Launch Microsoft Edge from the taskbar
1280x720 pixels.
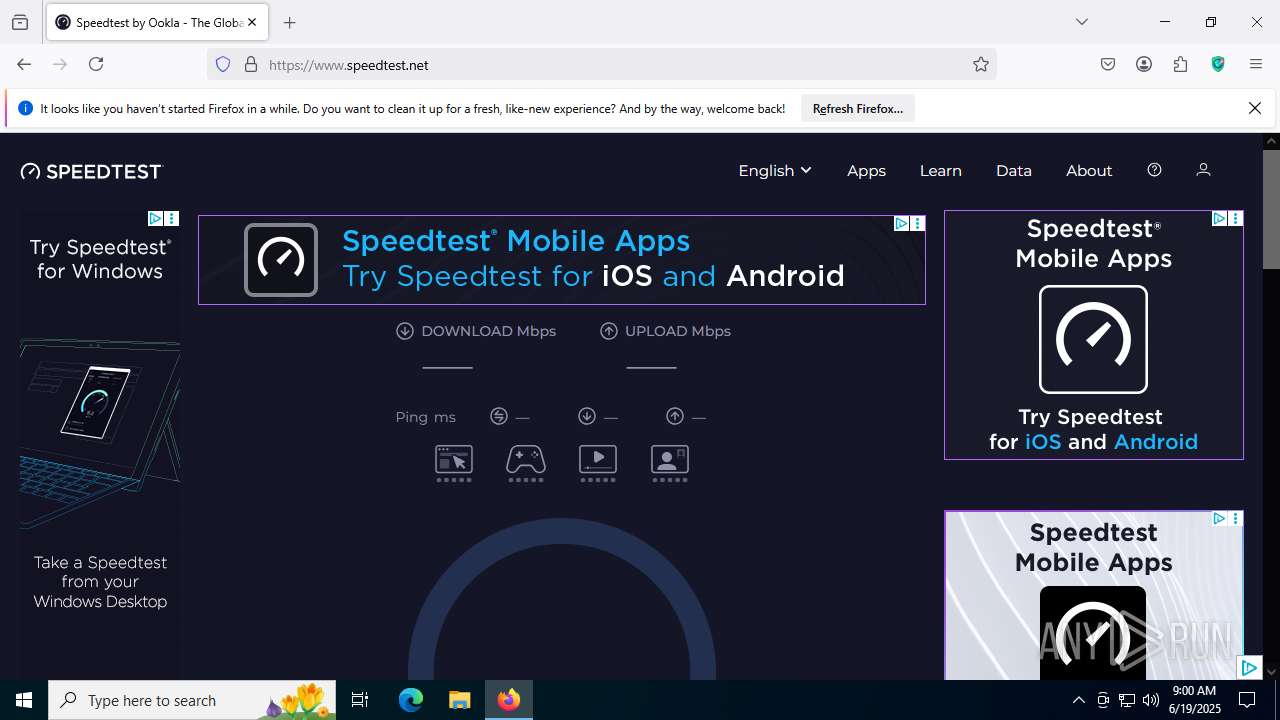(411, 700)
